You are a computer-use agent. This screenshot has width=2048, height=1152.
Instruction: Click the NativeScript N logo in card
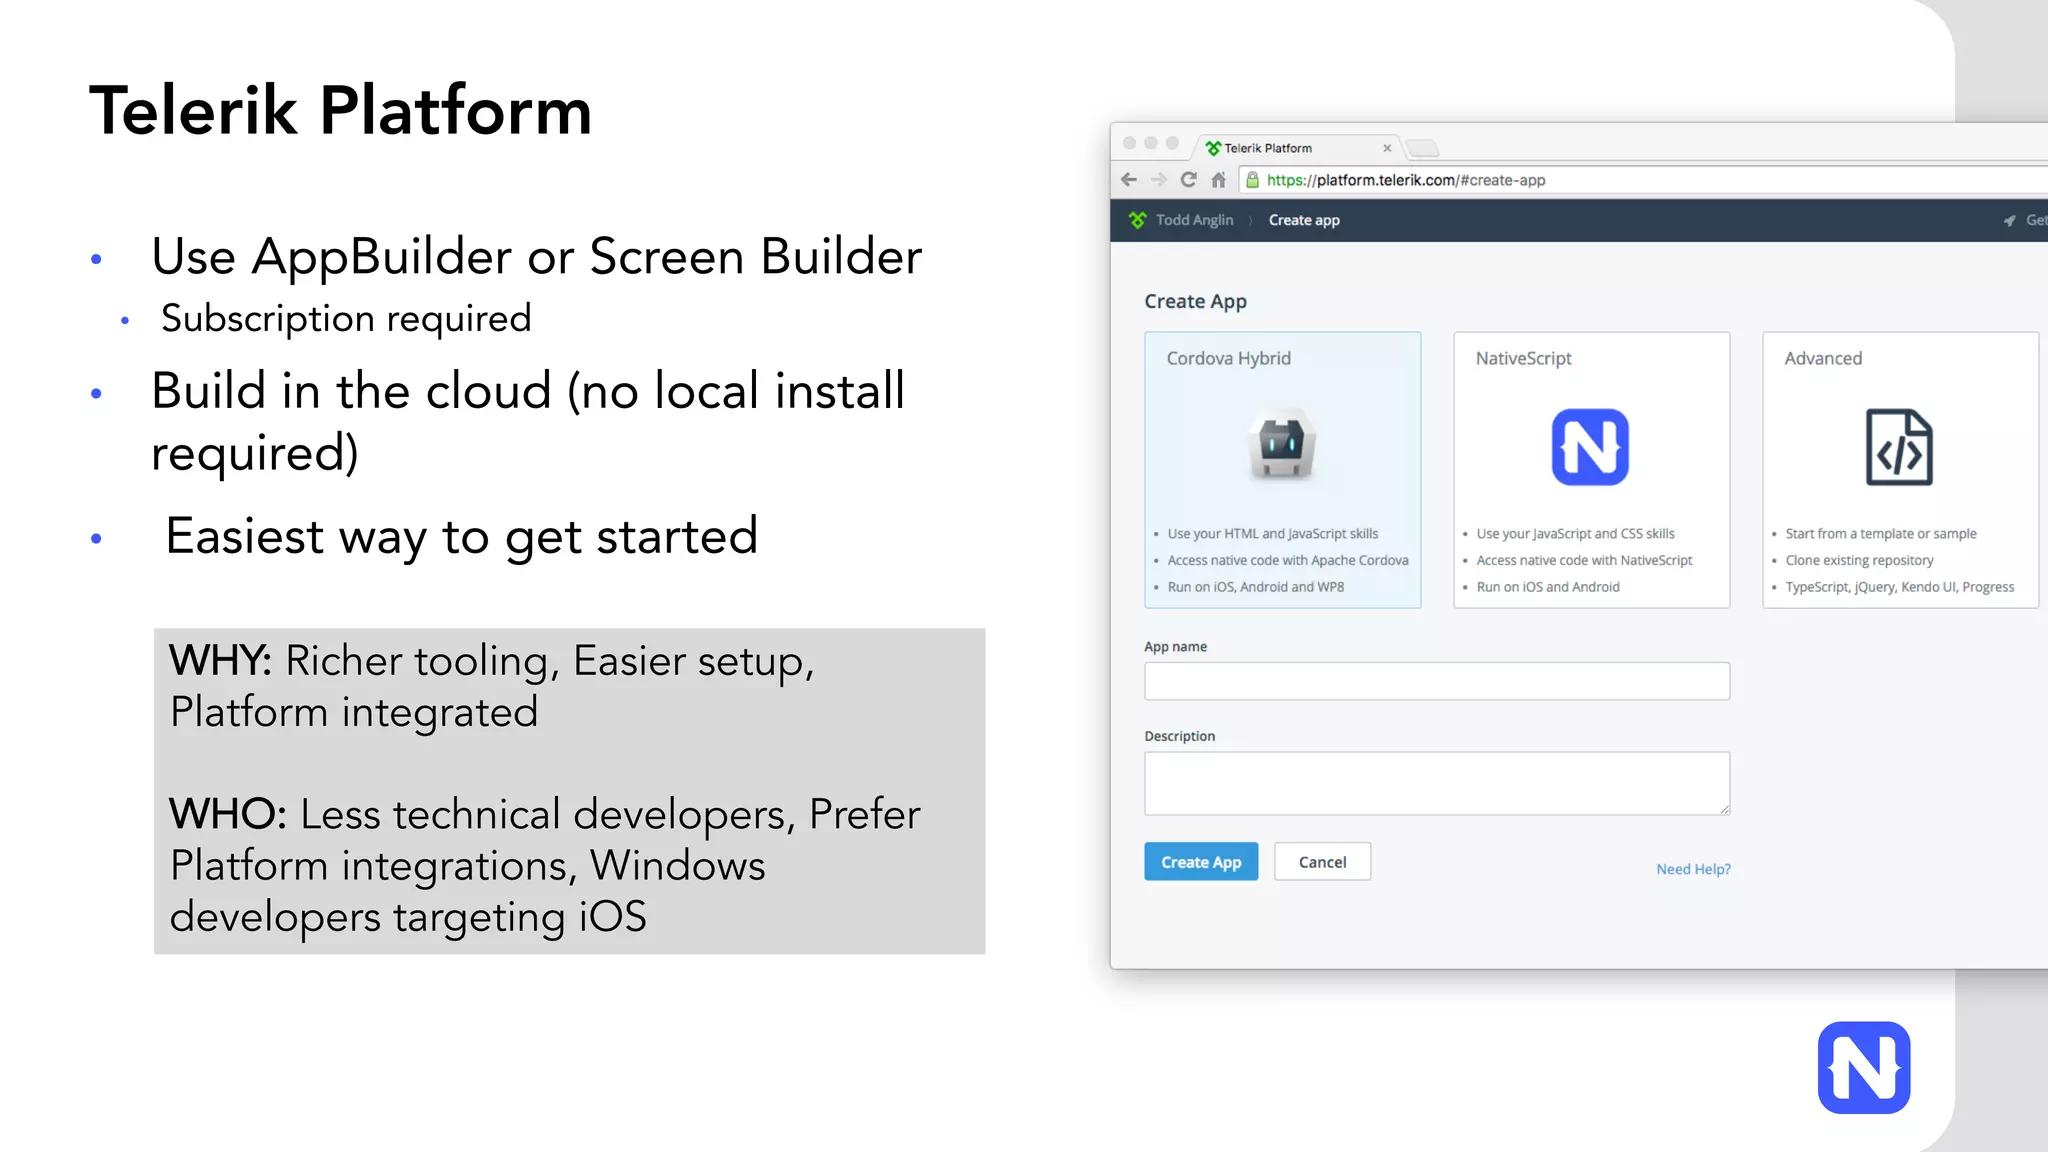click(1590, 447)
